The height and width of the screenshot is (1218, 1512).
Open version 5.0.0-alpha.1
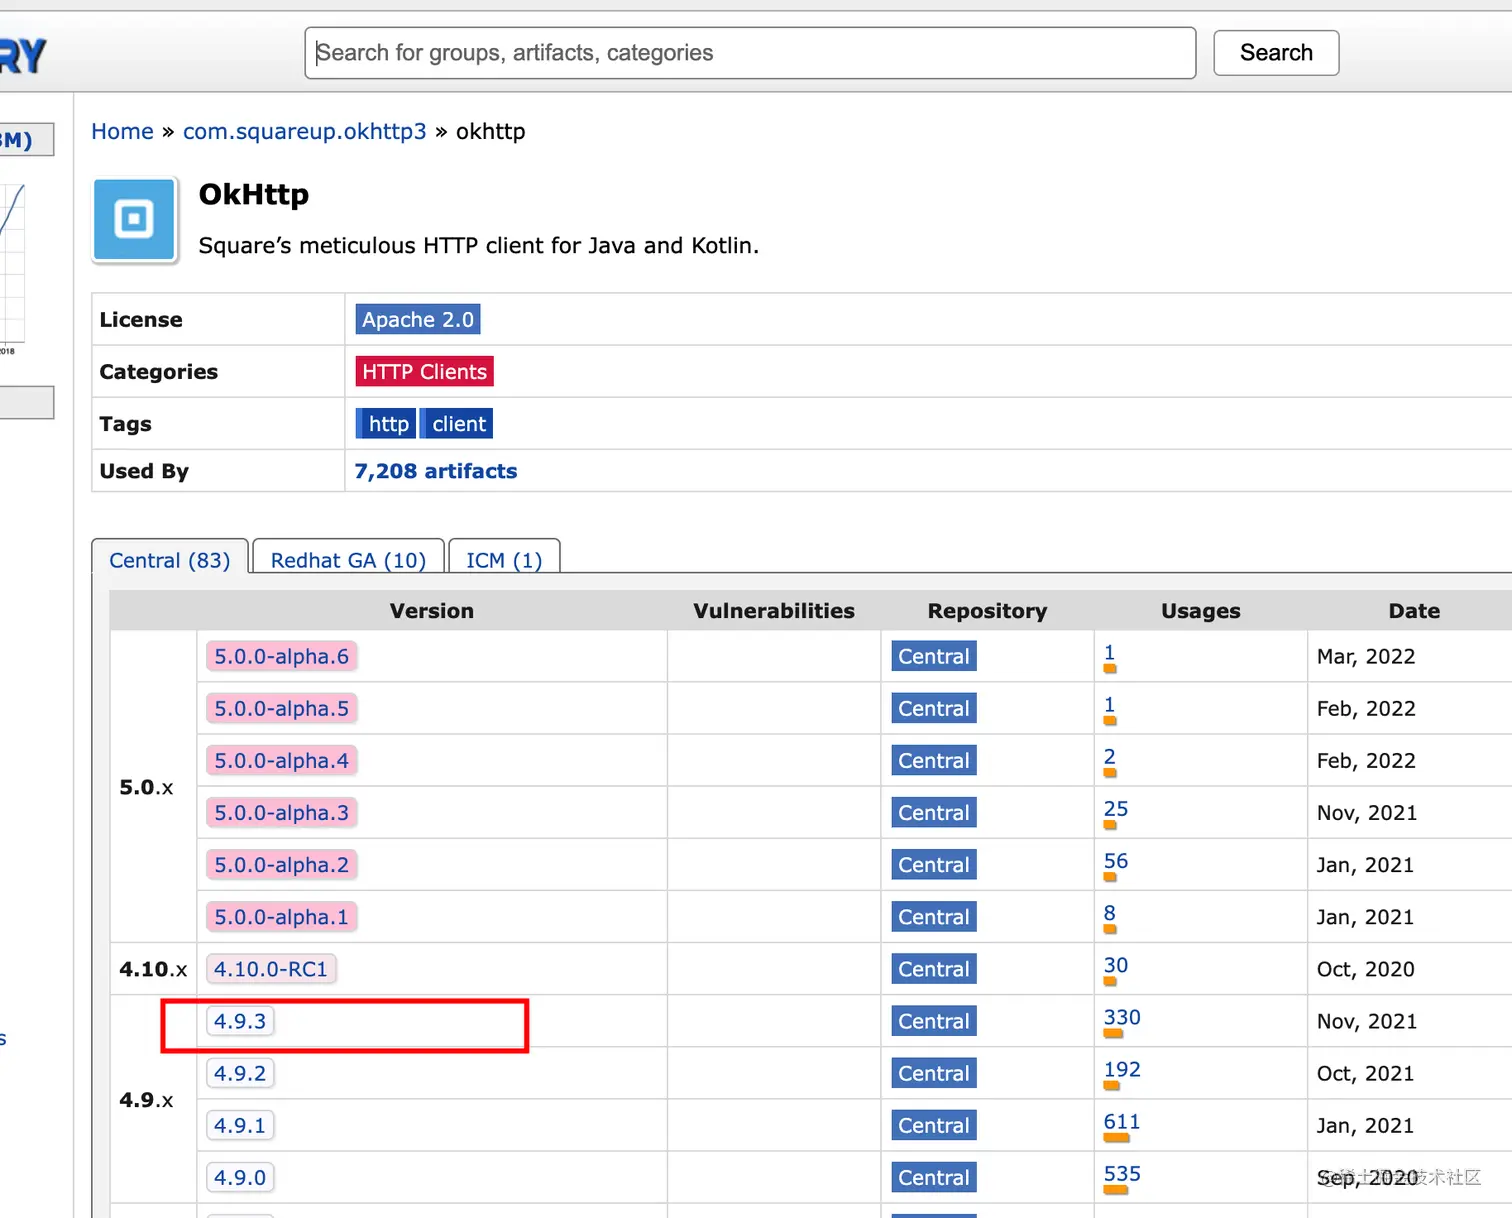point(281,917)
